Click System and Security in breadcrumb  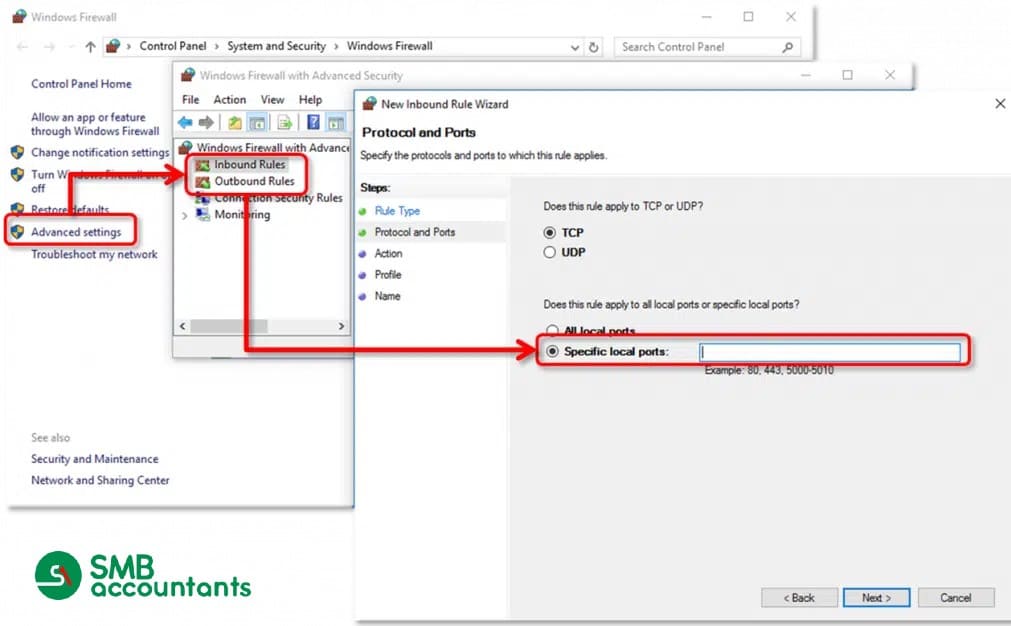tap(277, 46)
